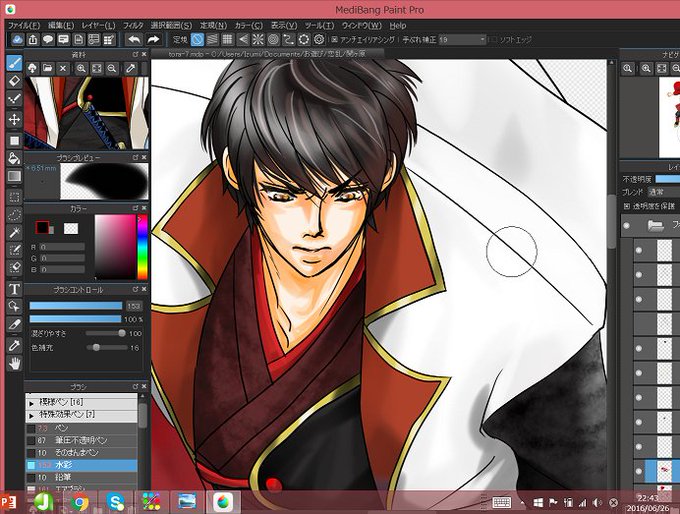Click the color hue strip
Screen dimensions: 680x514
click(142, 247)
